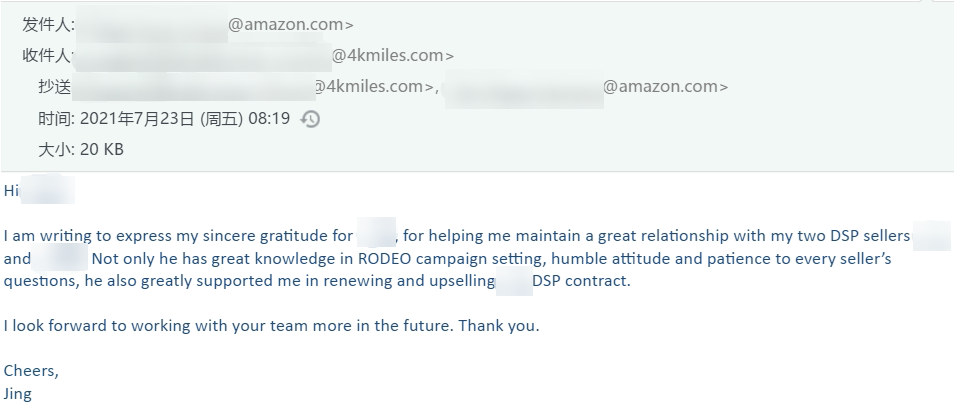The height and width of the screenshot is (415, 954).
Task: Click the 20 KB size value
Action: (101, 149)
